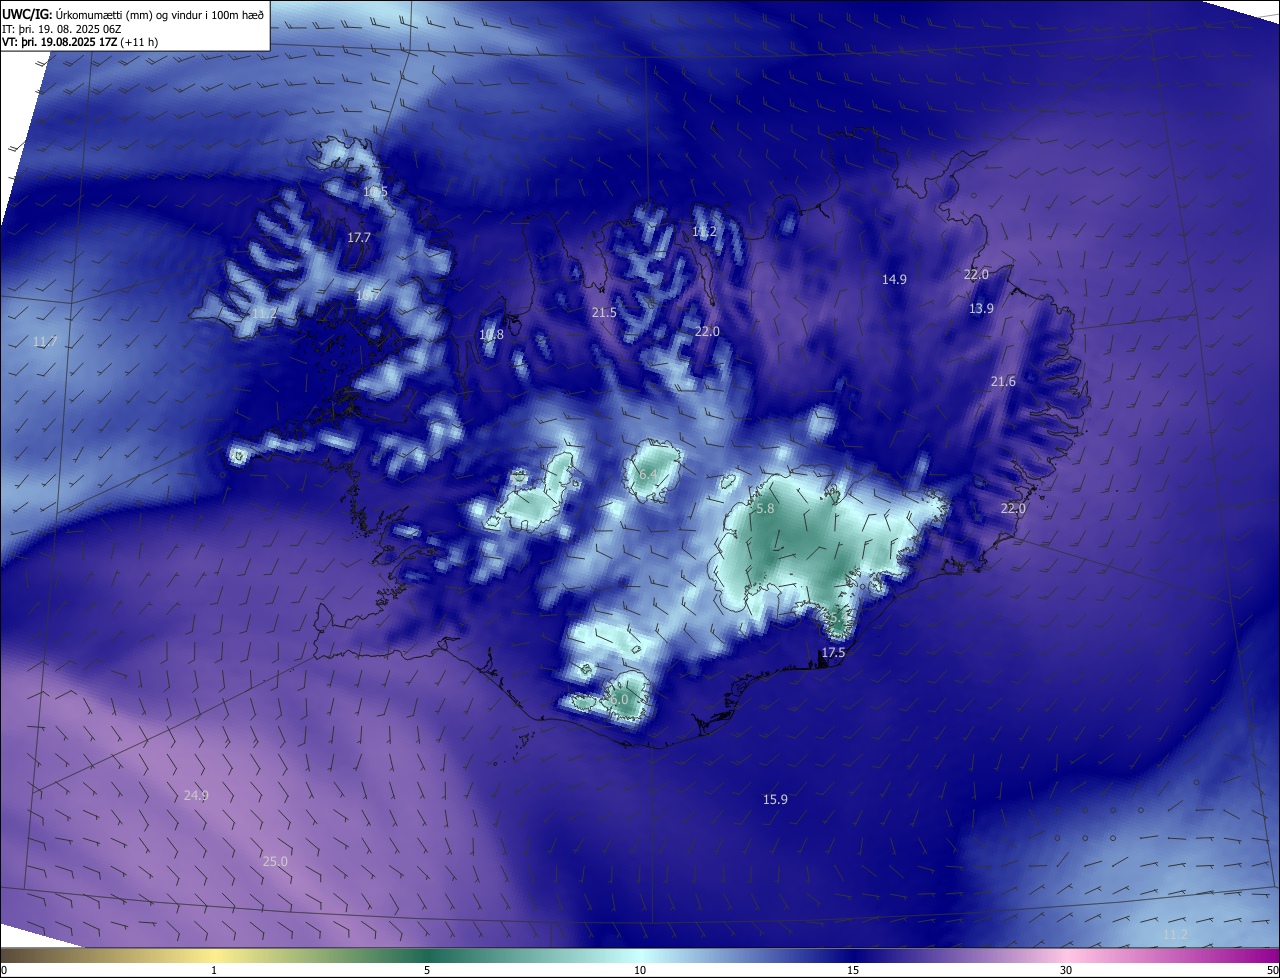Click the colorbar tick labeled 0
Image resolution: width=1280 pixels, height=978 pixels.
(x=3, y=970)
